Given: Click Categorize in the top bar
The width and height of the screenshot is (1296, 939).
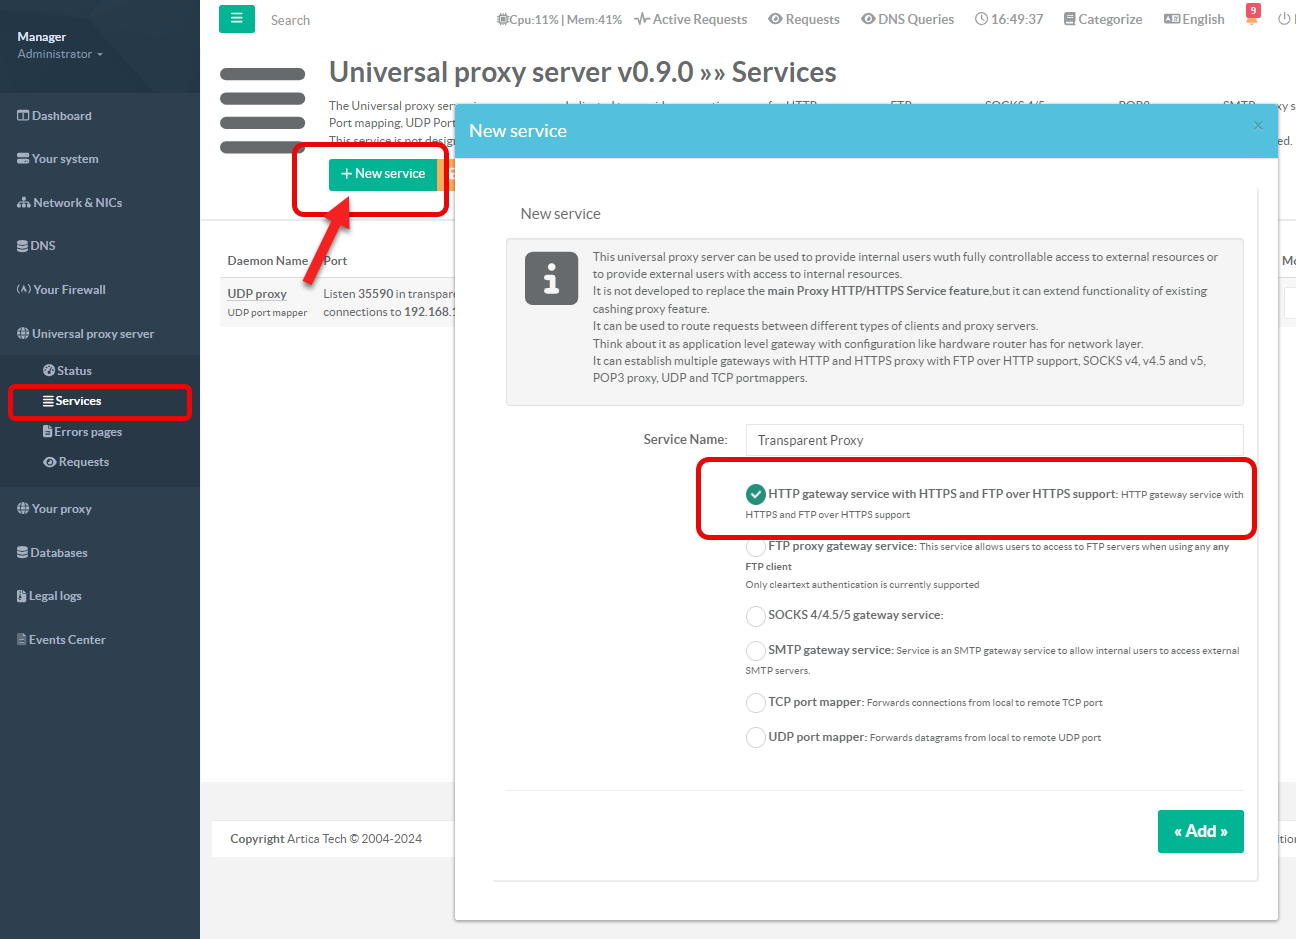Looking at the screenshot, I should (x=1102, y=19).
